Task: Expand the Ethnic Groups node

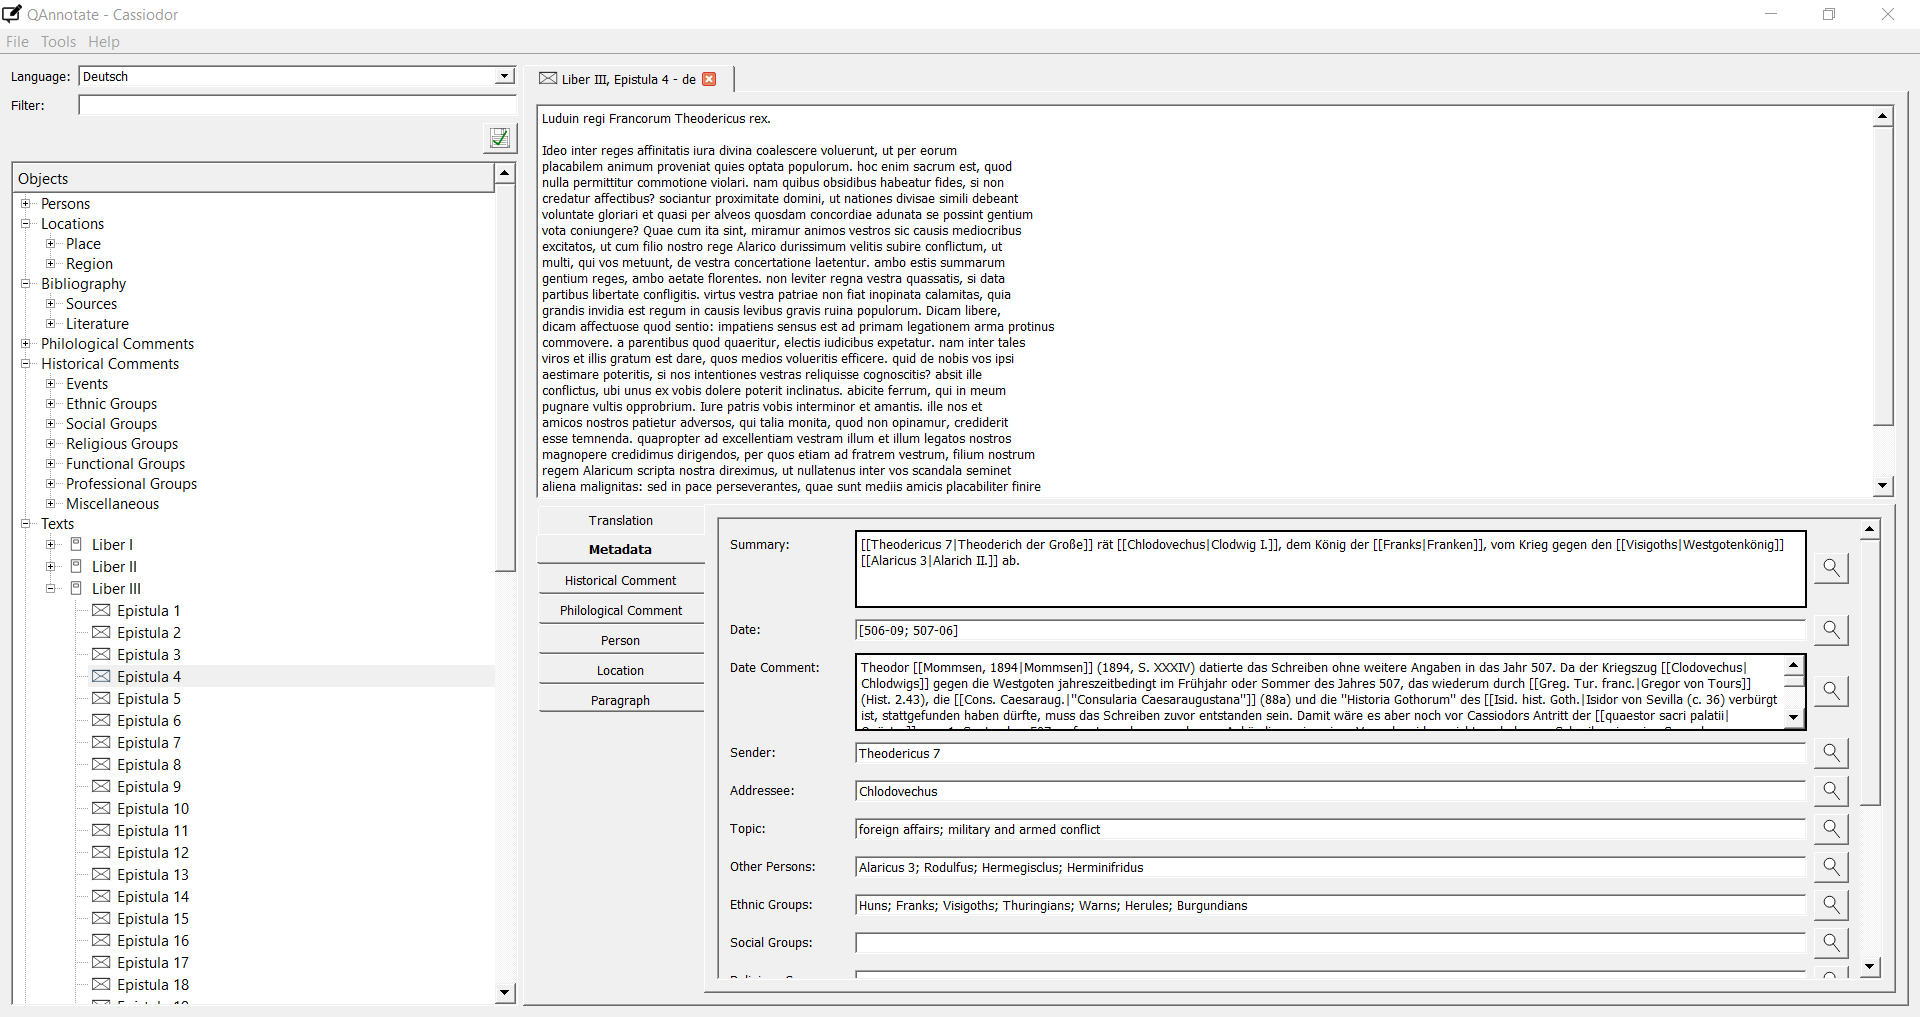Action: [51, 404]
